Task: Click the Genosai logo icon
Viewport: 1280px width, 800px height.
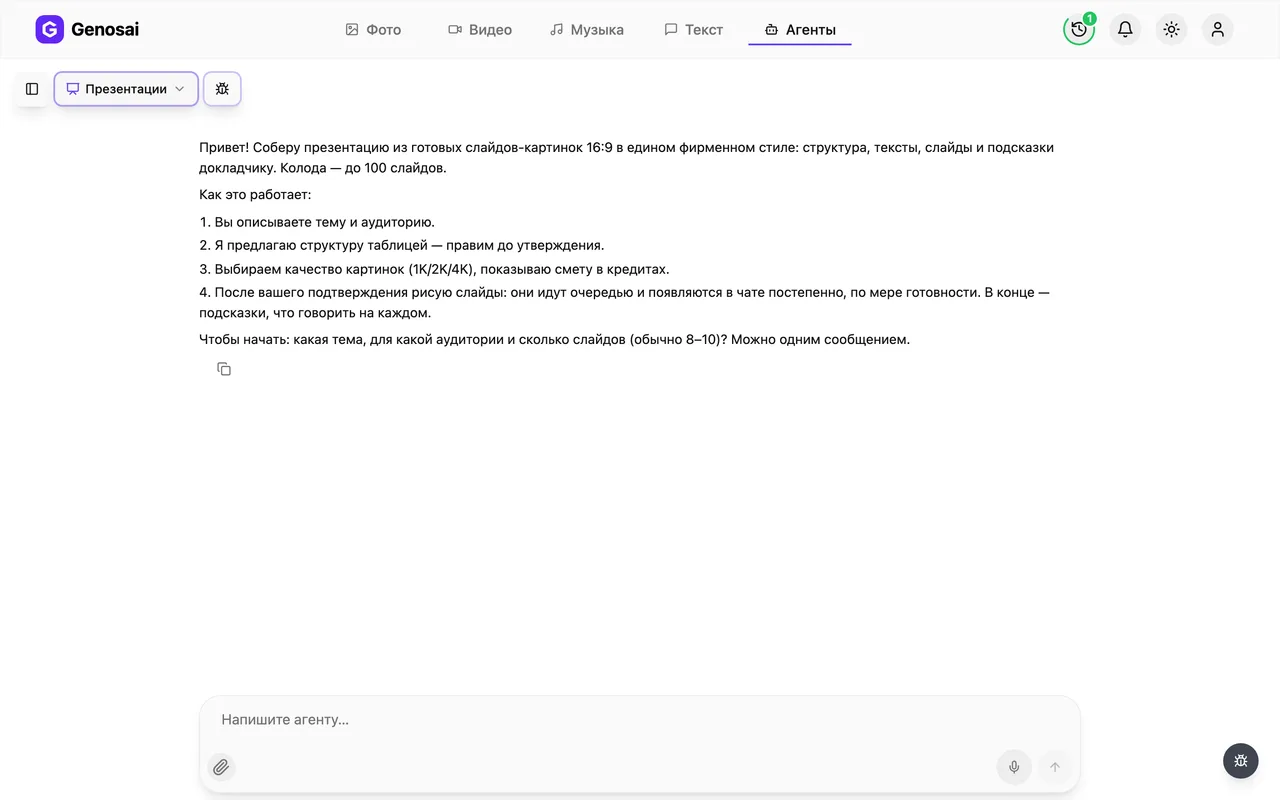Action: (x=49, y=30)
